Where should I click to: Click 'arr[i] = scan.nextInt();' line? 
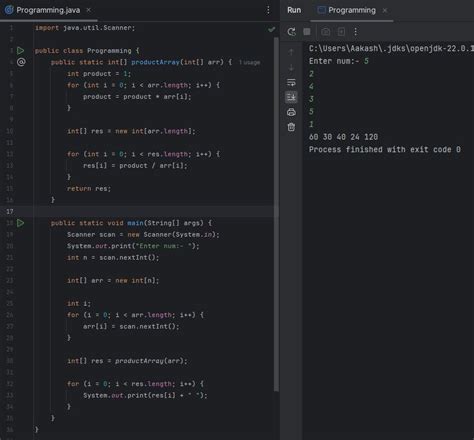tap(131, 326)
